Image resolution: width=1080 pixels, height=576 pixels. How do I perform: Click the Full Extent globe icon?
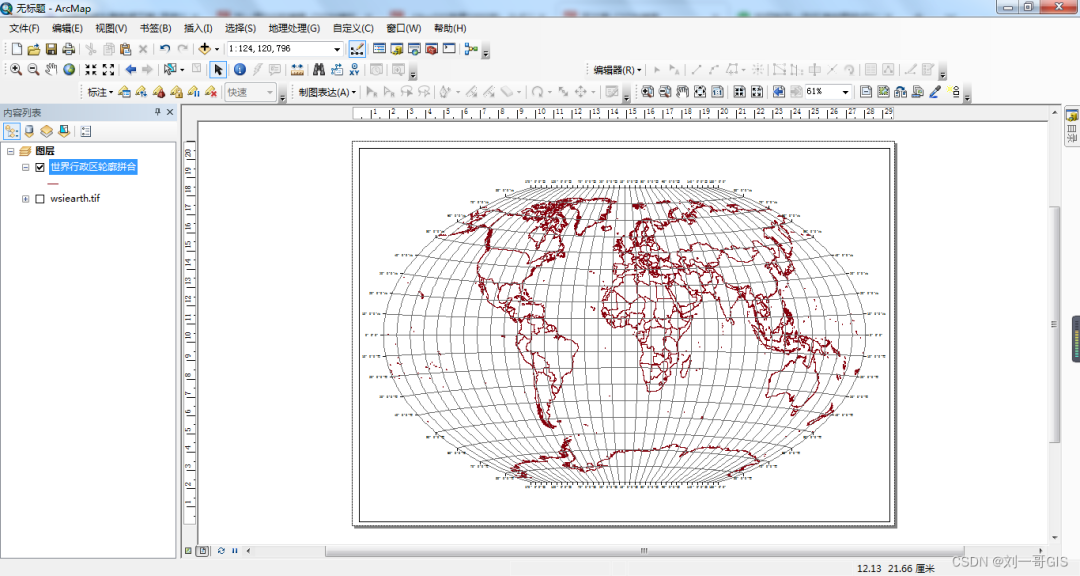pyautogui.click(x=69, y=70)
